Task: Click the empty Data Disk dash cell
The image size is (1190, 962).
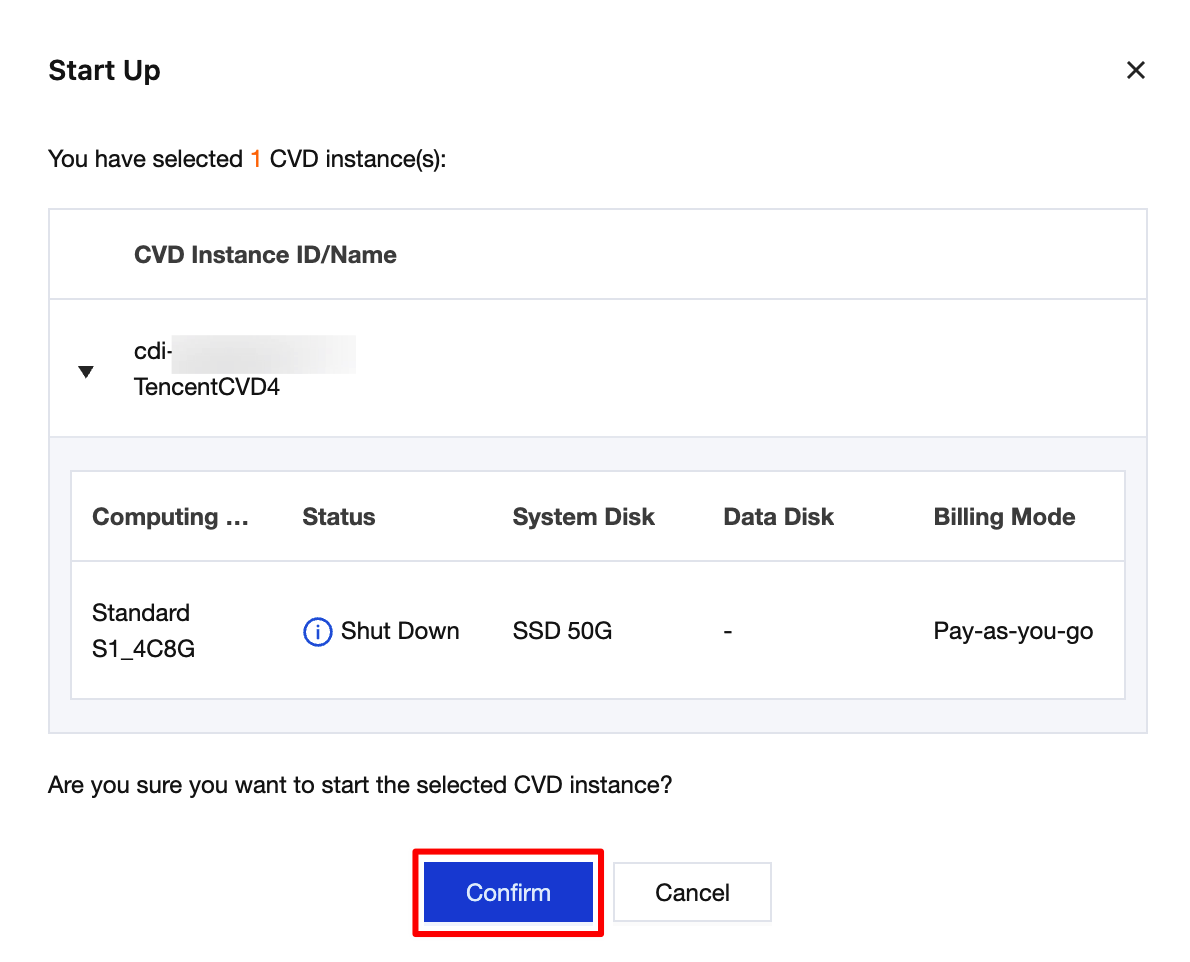Action: 728,632
